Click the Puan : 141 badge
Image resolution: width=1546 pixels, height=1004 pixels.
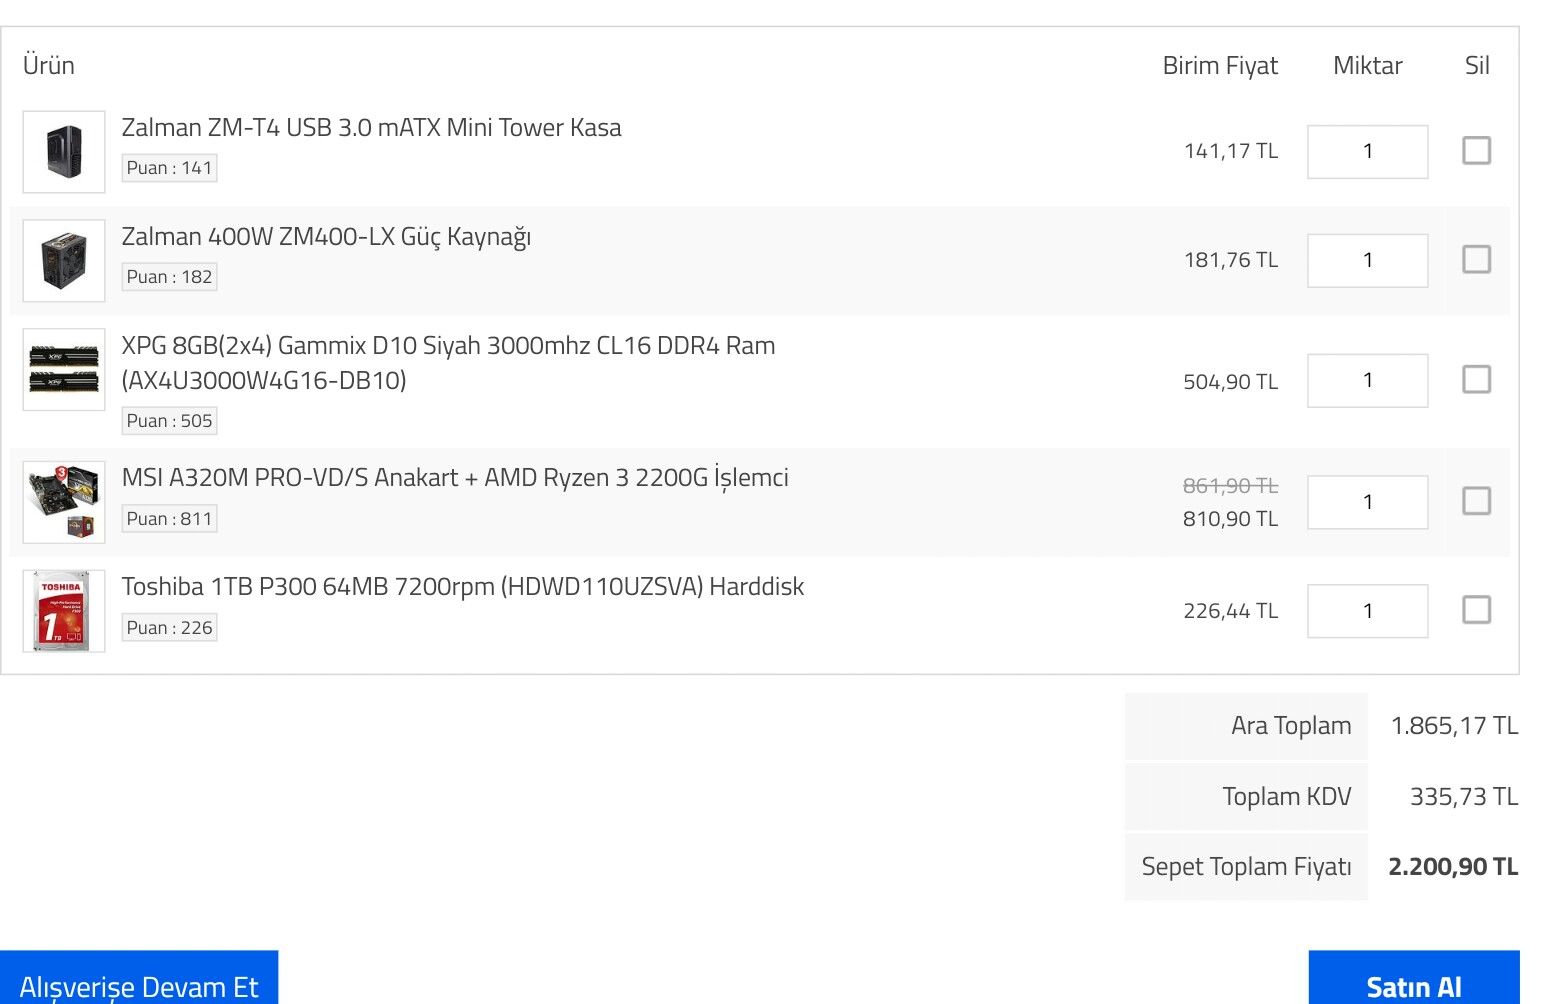click(x=169, y=168)
